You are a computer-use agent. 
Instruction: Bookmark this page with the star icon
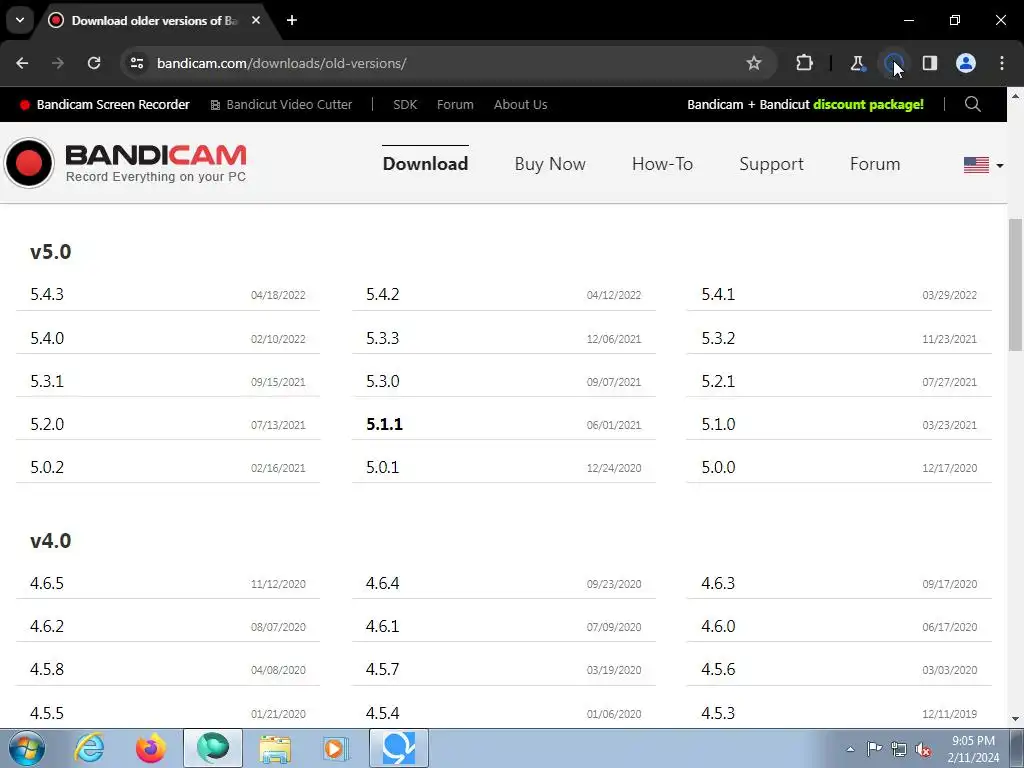tap(754, 63)
